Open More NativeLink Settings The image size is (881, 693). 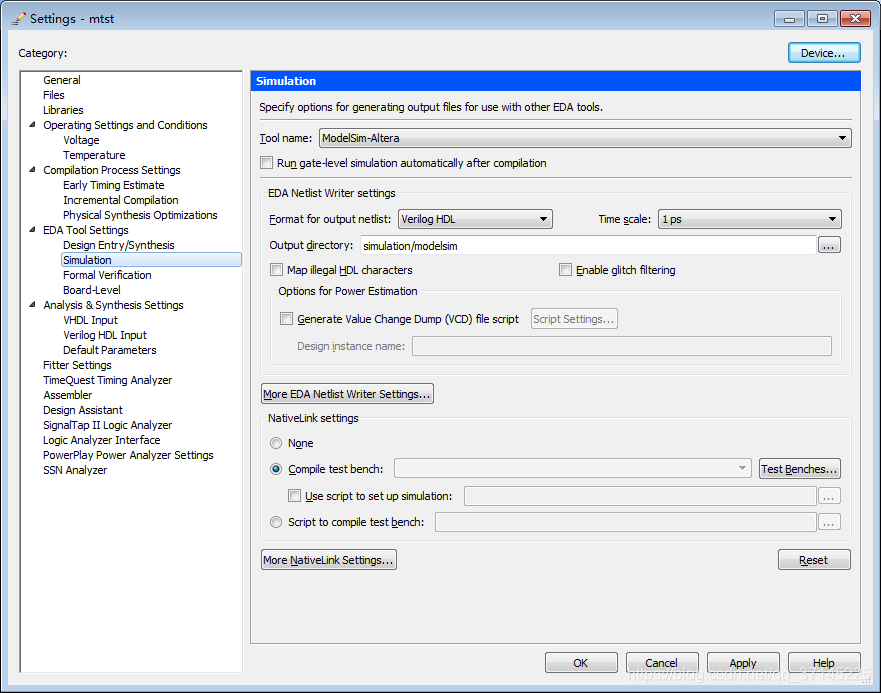(329, 560)
